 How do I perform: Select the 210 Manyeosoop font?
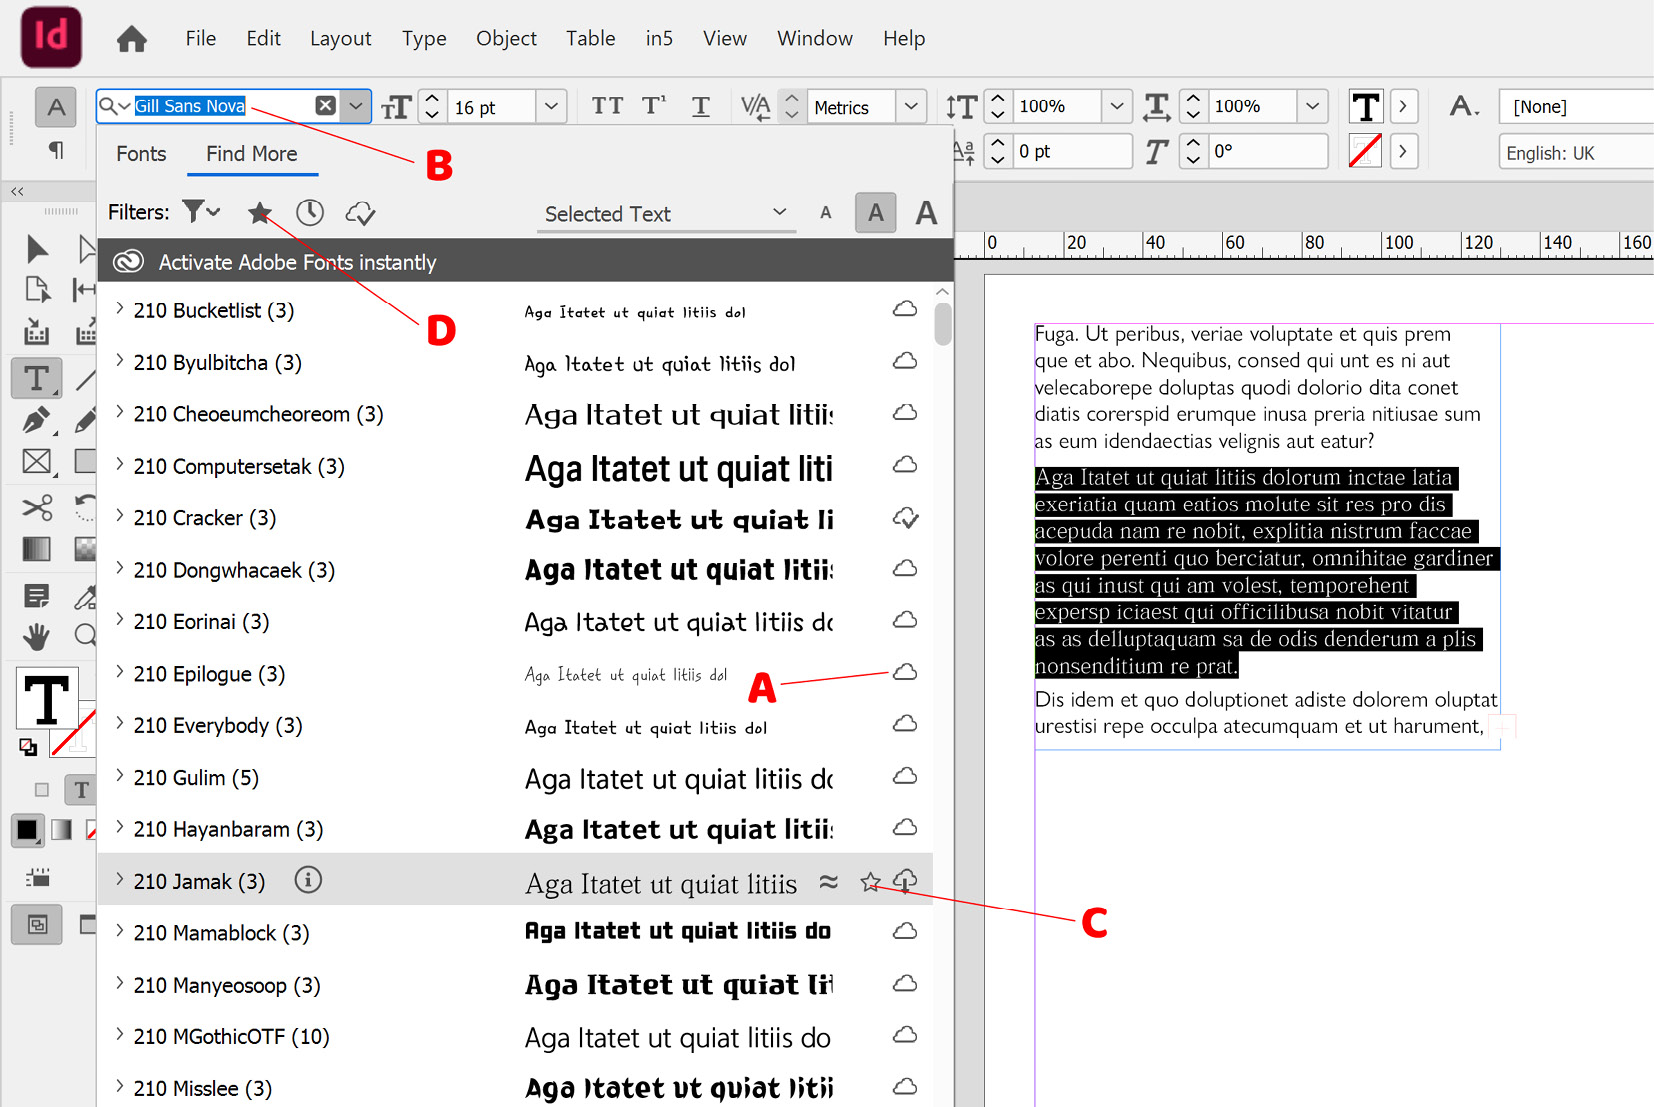pos(515,985)
